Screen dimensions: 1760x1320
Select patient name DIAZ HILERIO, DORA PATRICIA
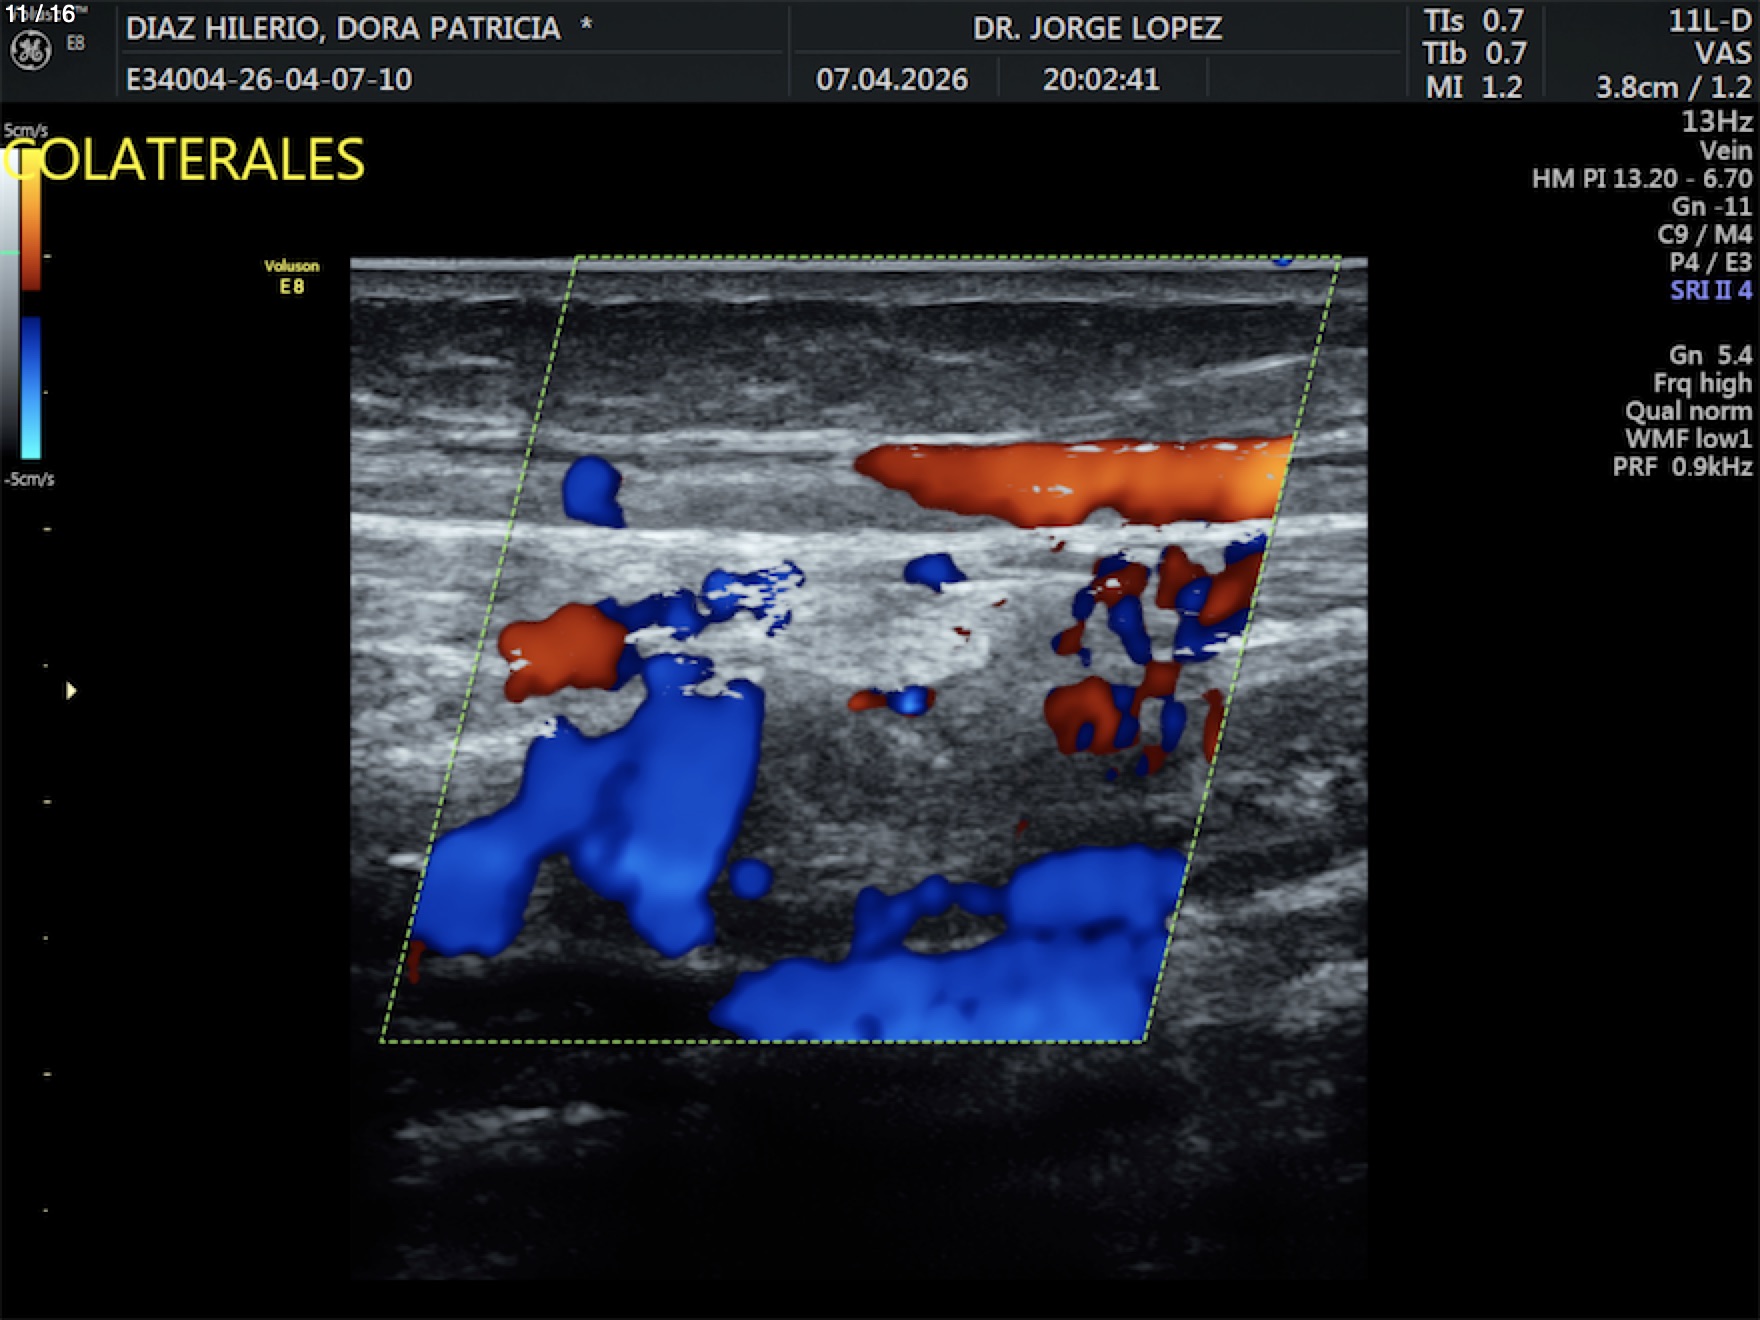tap(343, 28)
